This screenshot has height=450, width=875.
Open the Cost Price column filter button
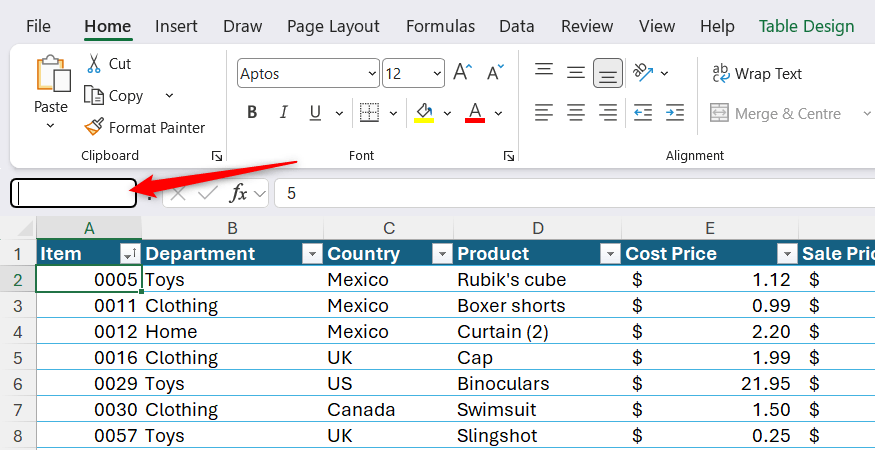(787, 254)
